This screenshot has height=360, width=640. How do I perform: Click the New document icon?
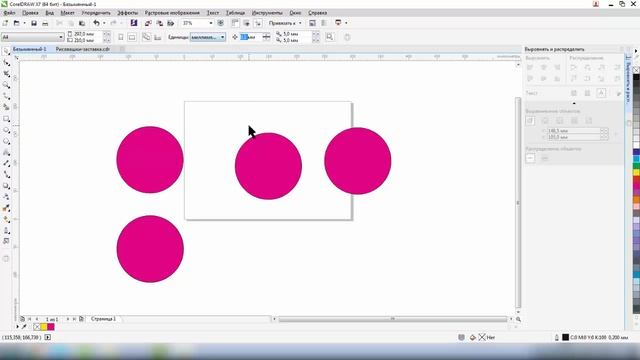coord(5,23)
